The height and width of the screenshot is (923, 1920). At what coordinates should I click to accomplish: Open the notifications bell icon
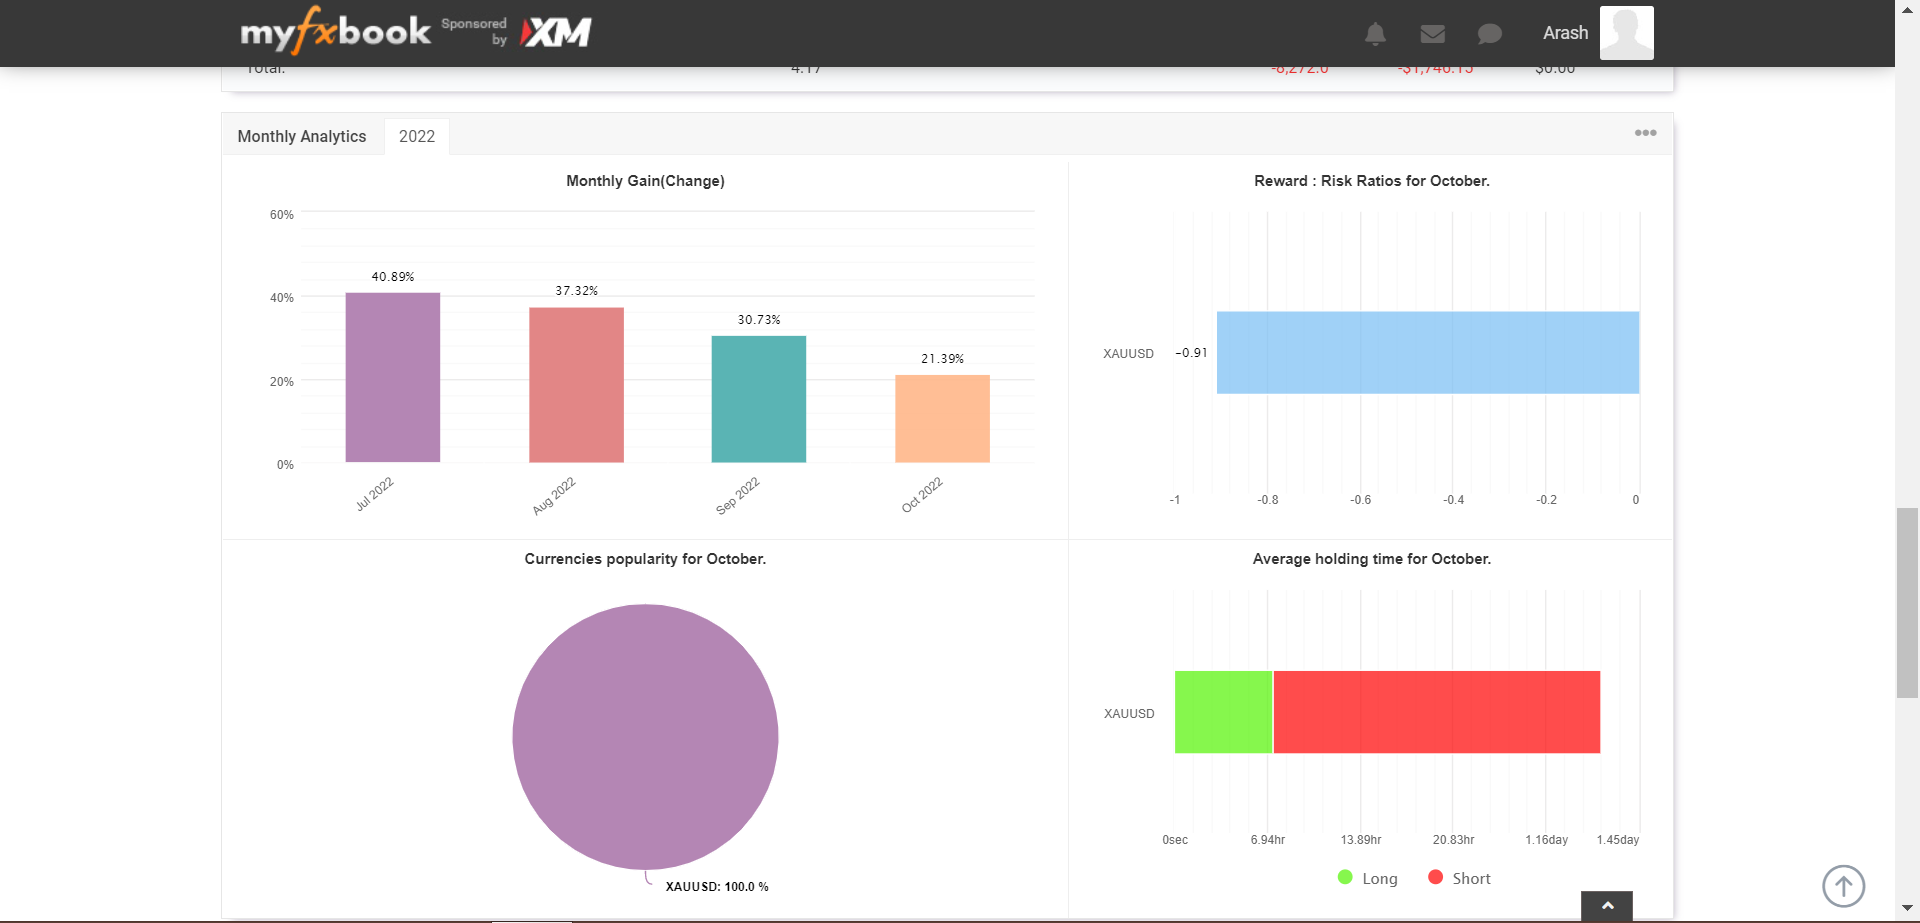[x=1375, y=34]
